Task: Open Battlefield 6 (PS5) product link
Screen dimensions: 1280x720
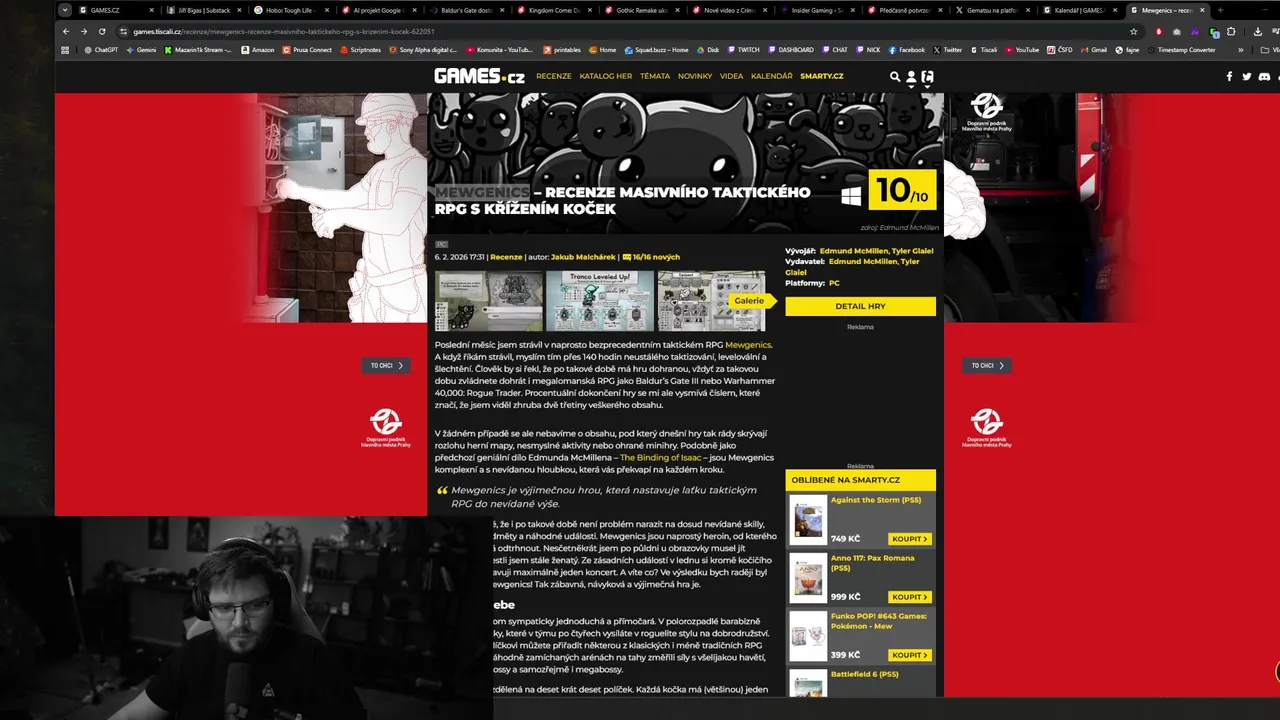Action: point(864,674)
